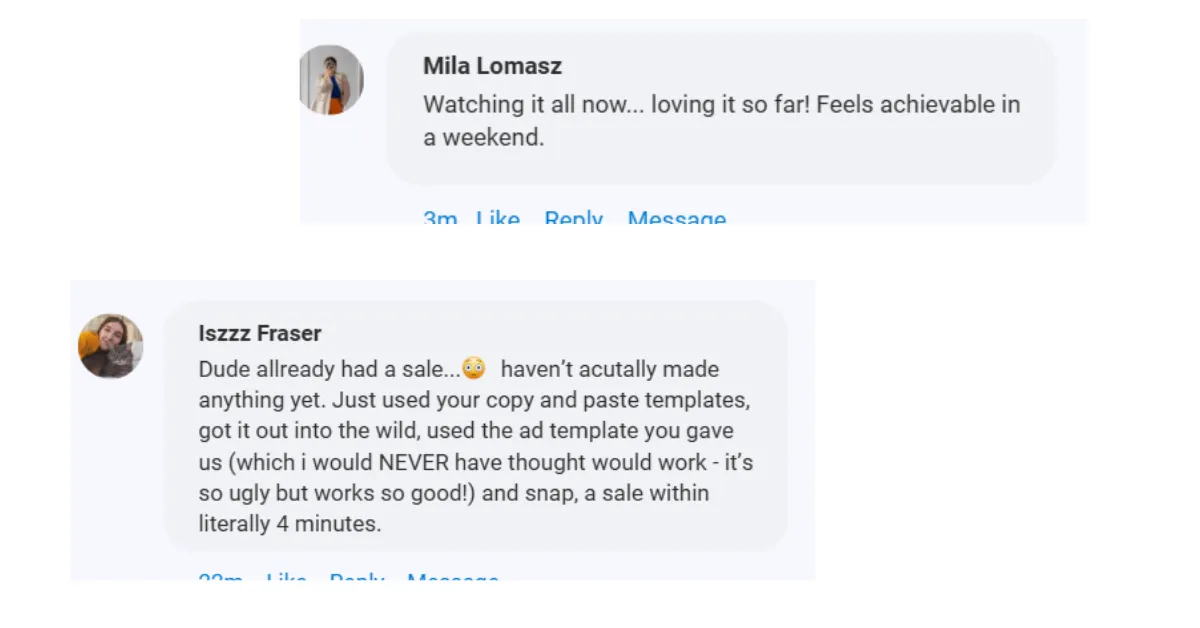Like Mila Lomasz's comment
Screen dimensions: 1200x628
498,218
